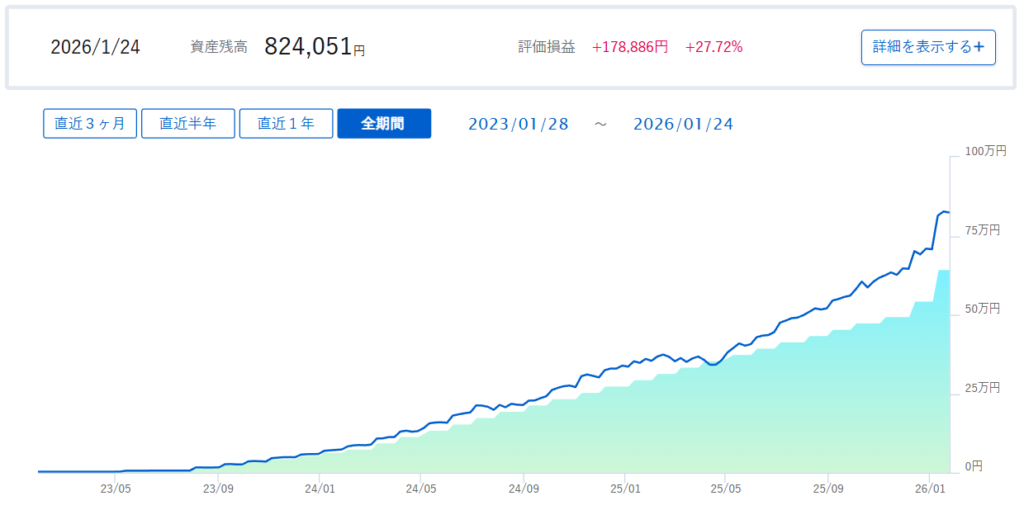Click the 23/05 x-axis tick label
Screen dimensions: 1024x510
click(x=116, y=489)
